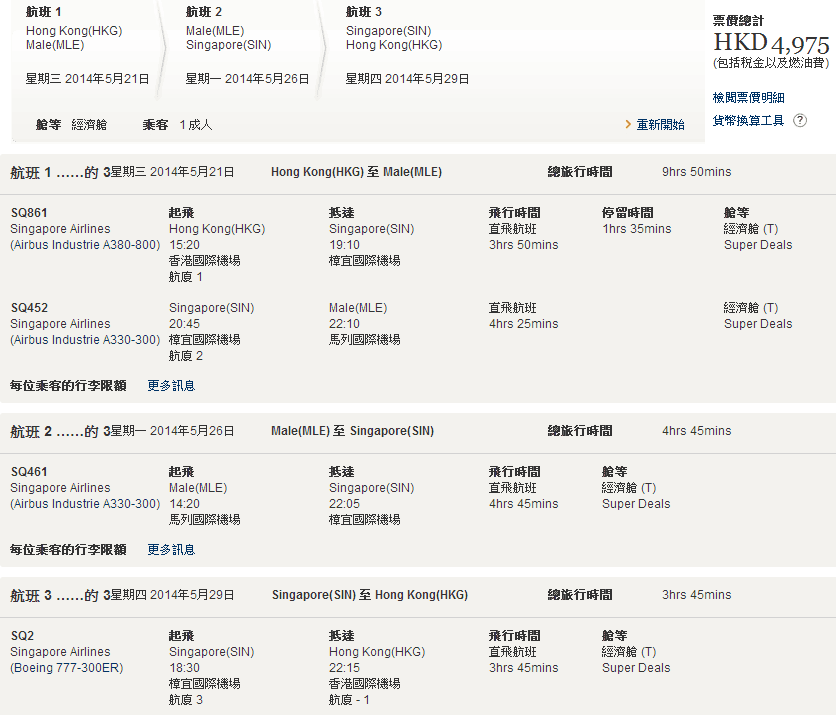Click the HKD 4,975 total fare amount
Viewport: 836px width, 715px height.
point(771,44)
